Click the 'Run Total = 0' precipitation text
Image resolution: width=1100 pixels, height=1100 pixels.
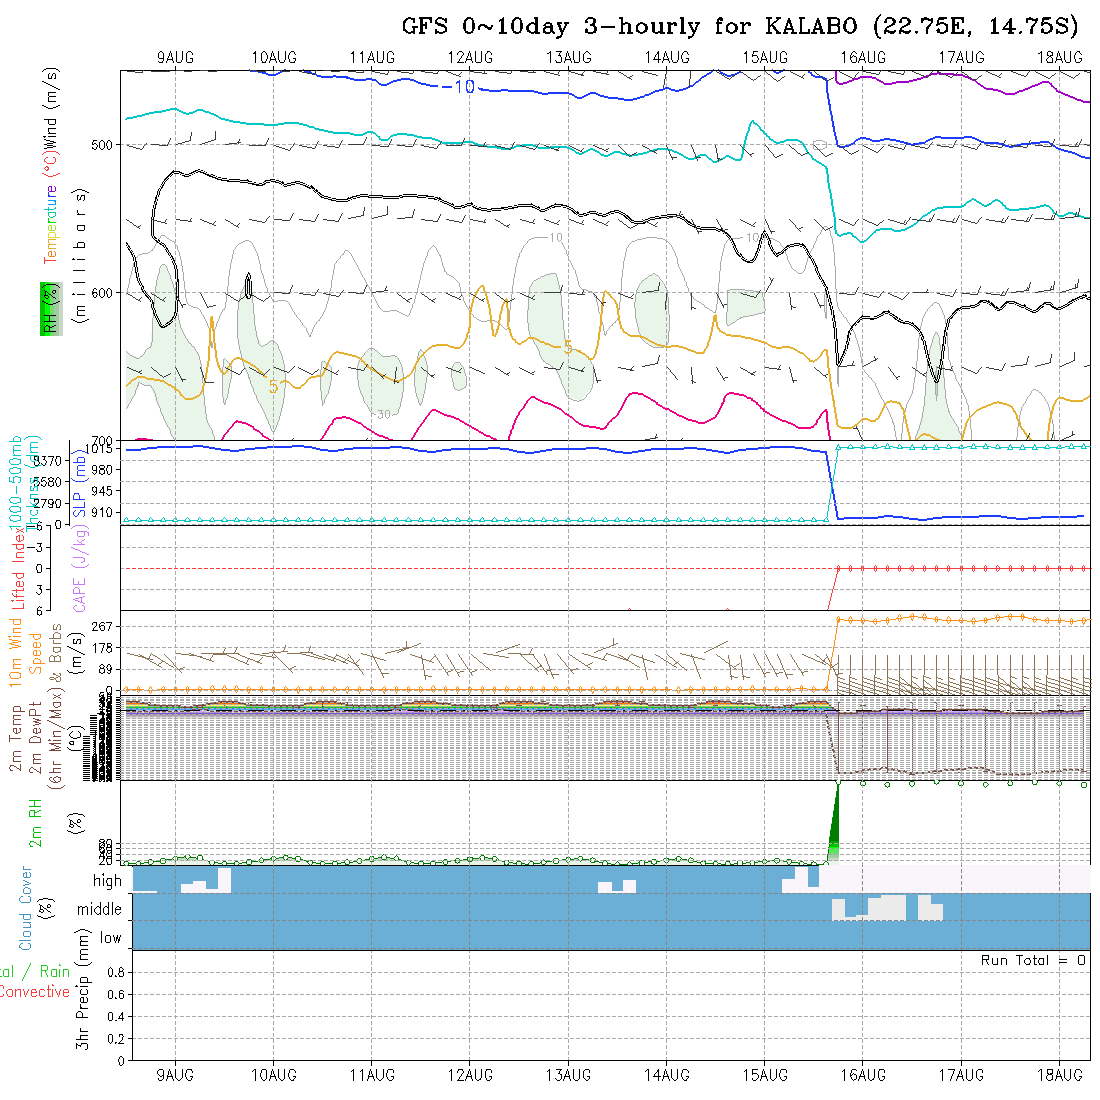[x=1033, y=960]
